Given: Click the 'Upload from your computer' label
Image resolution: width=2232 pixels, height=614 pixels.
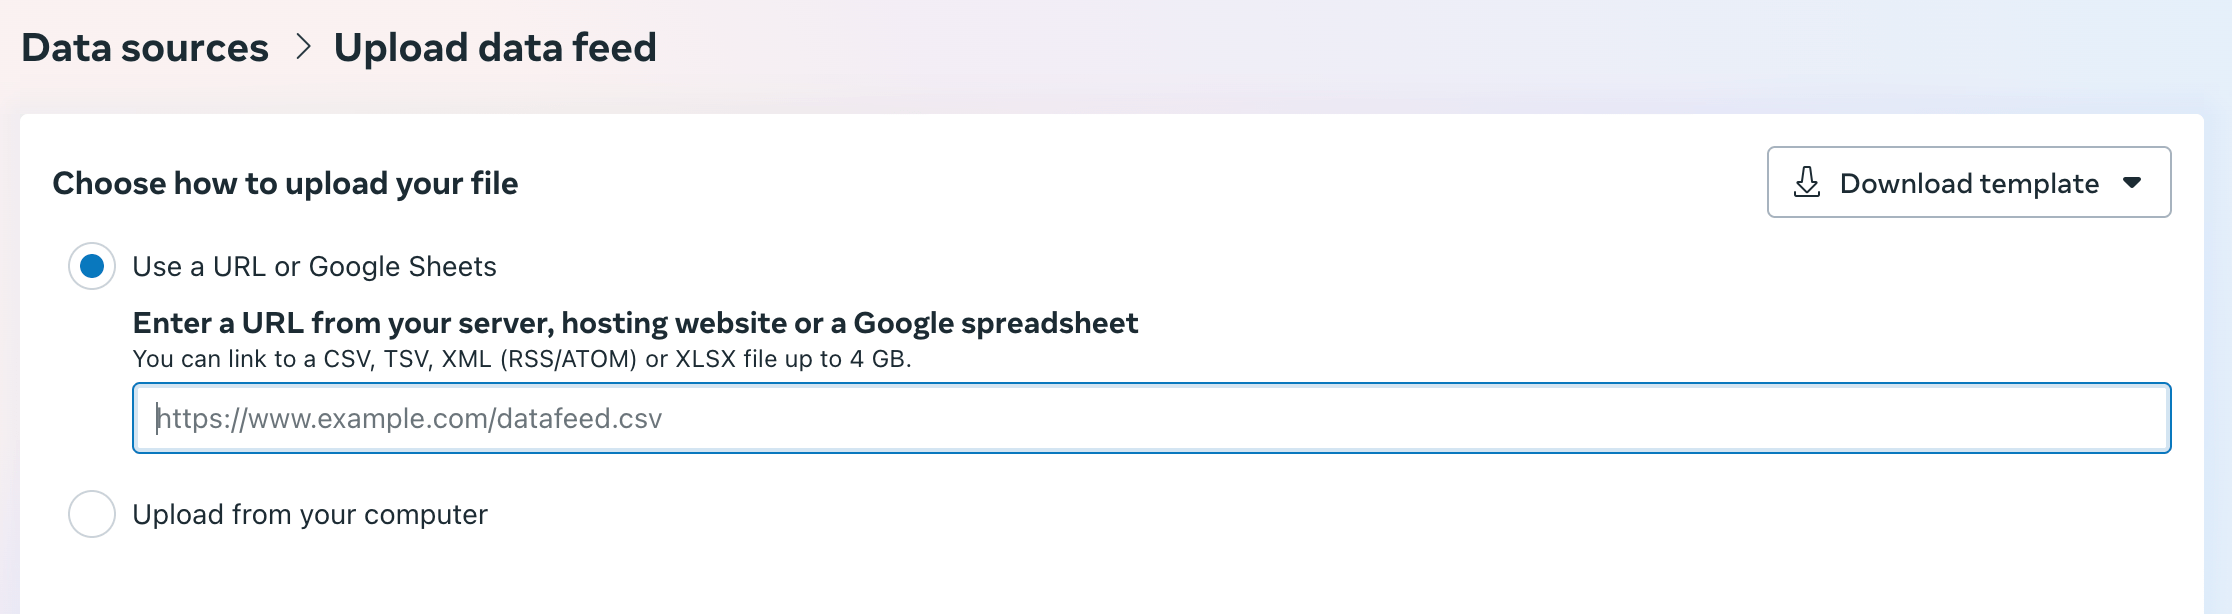Looking at the screenshot, I should click(310, 515).
